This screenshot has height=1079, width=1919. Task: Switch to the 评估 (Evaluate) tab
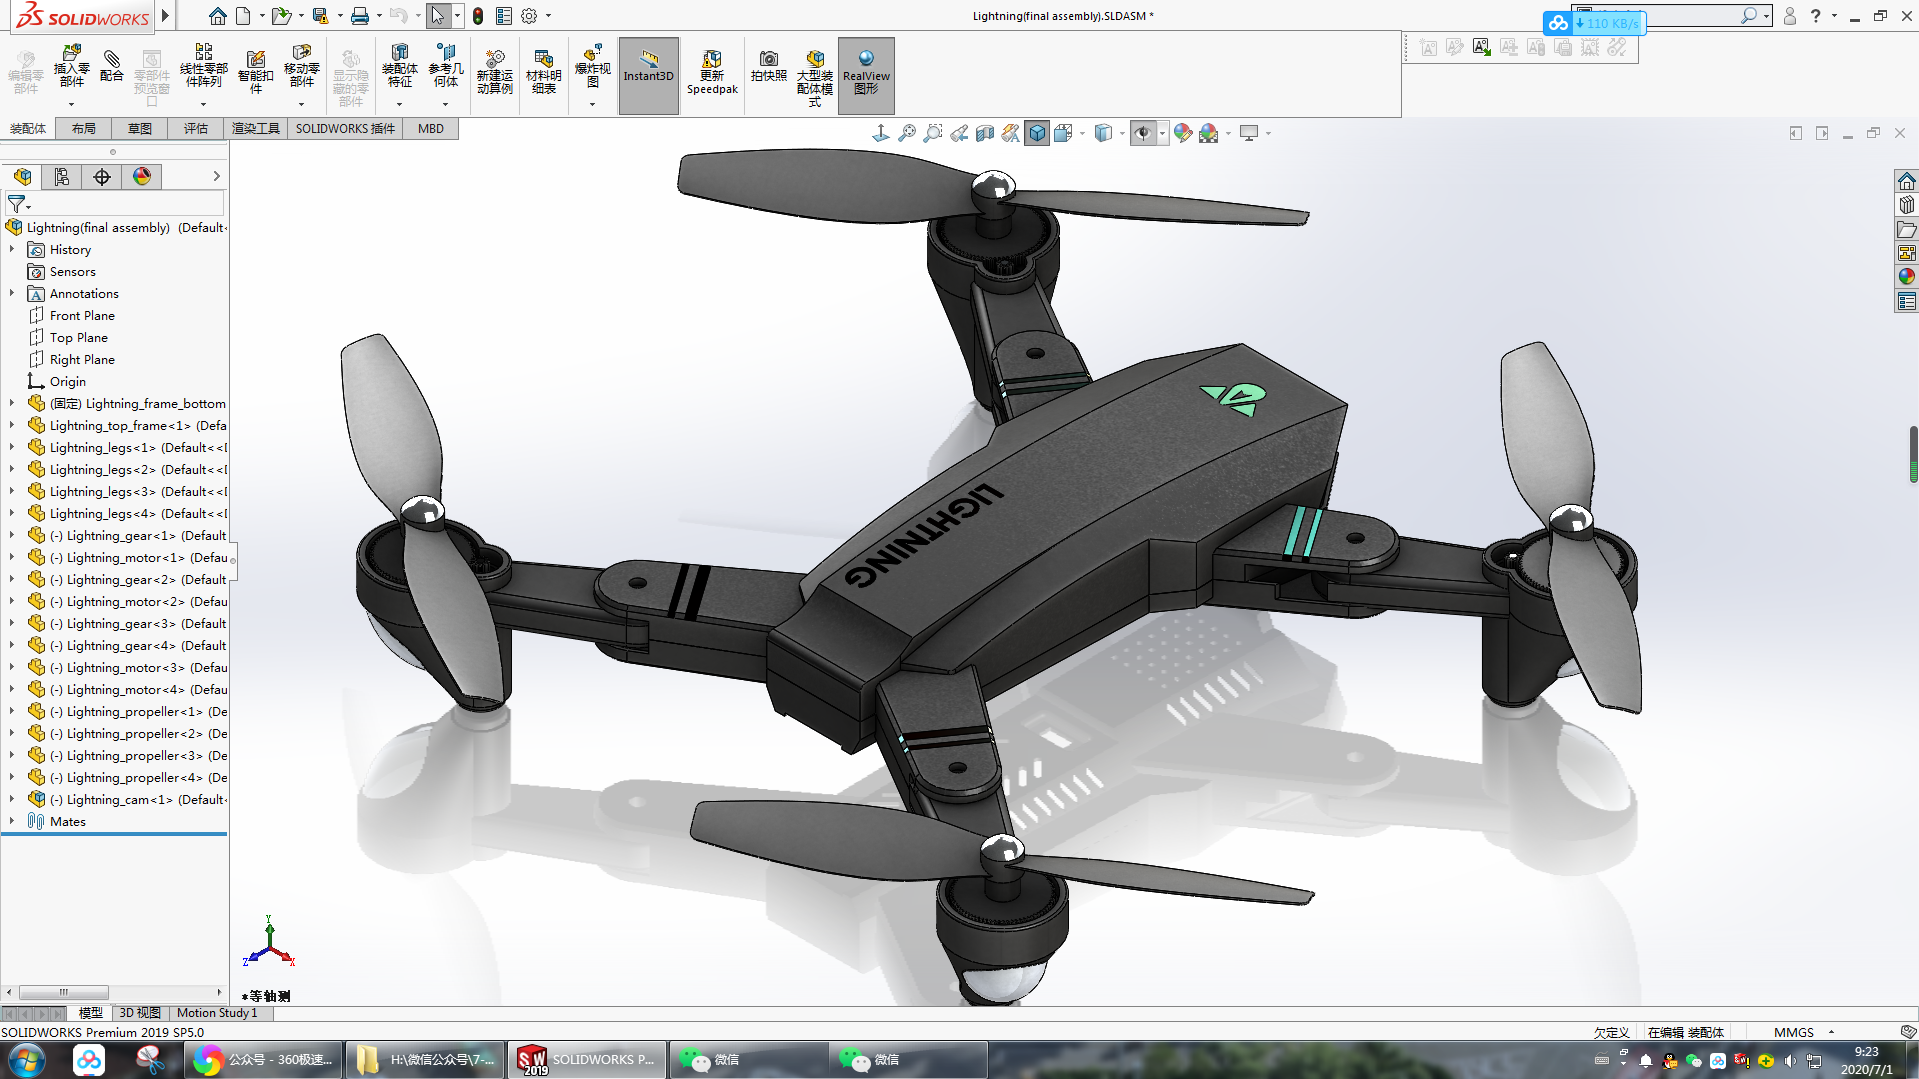(196, 129)
